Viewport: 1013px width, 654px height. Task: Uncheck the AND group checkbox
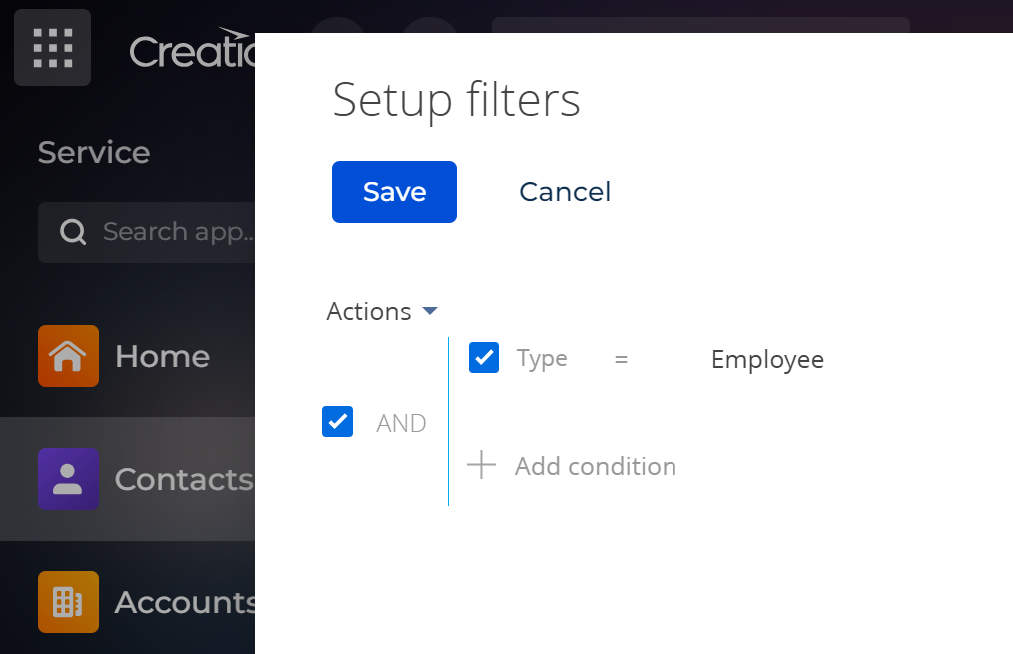pyautogui.click(x=337, y=421)
